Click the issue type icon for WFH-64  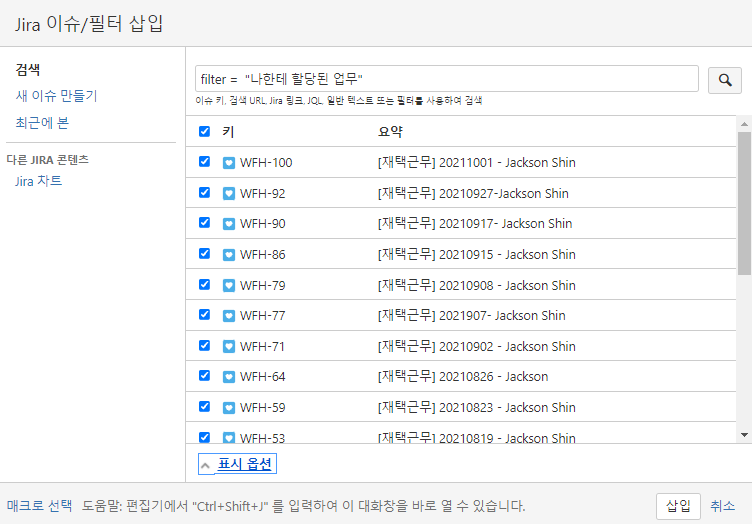[229, 377]
